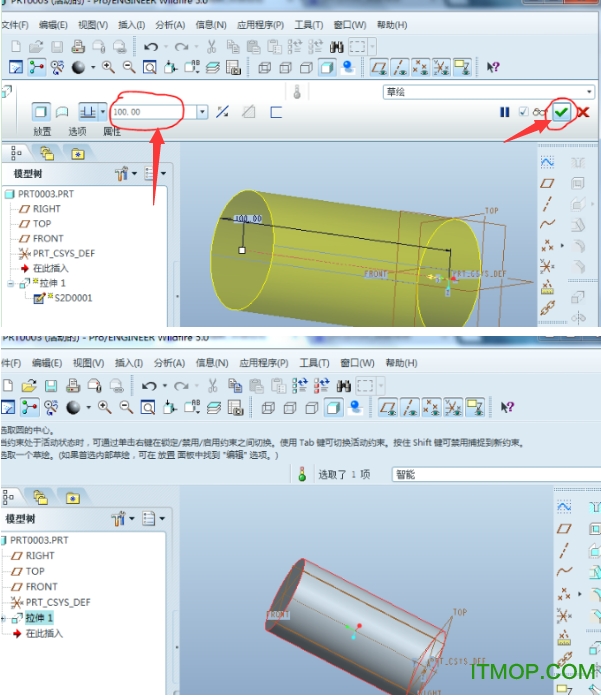Toggle the remove material option
This screenshot has height=697, width=601.
(x=249, y=112)
